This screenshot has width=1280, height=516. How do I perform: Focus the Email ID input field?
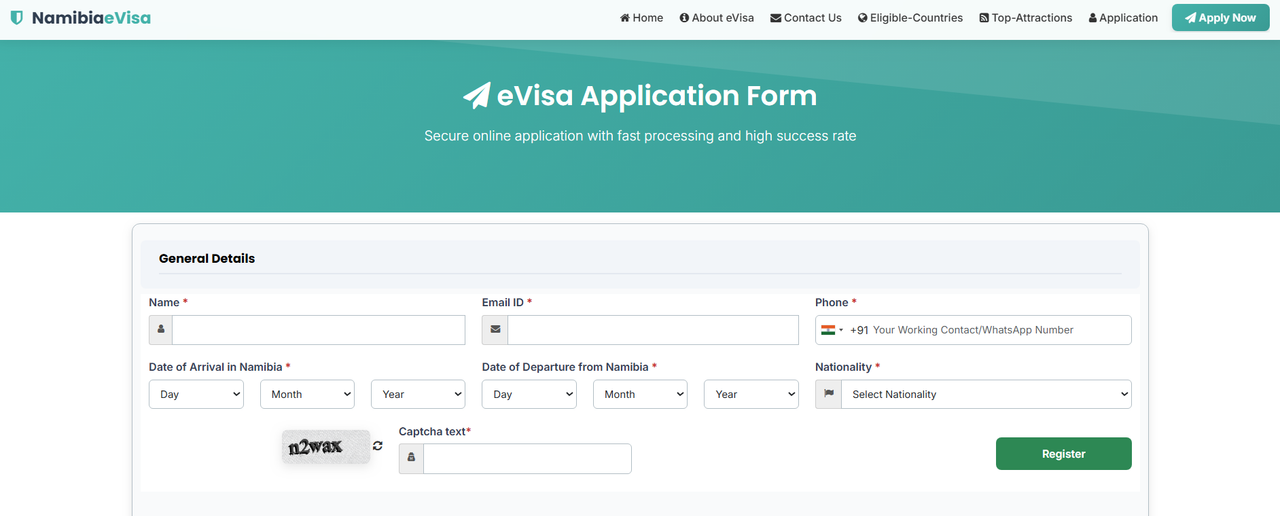[x=653, y=330]
